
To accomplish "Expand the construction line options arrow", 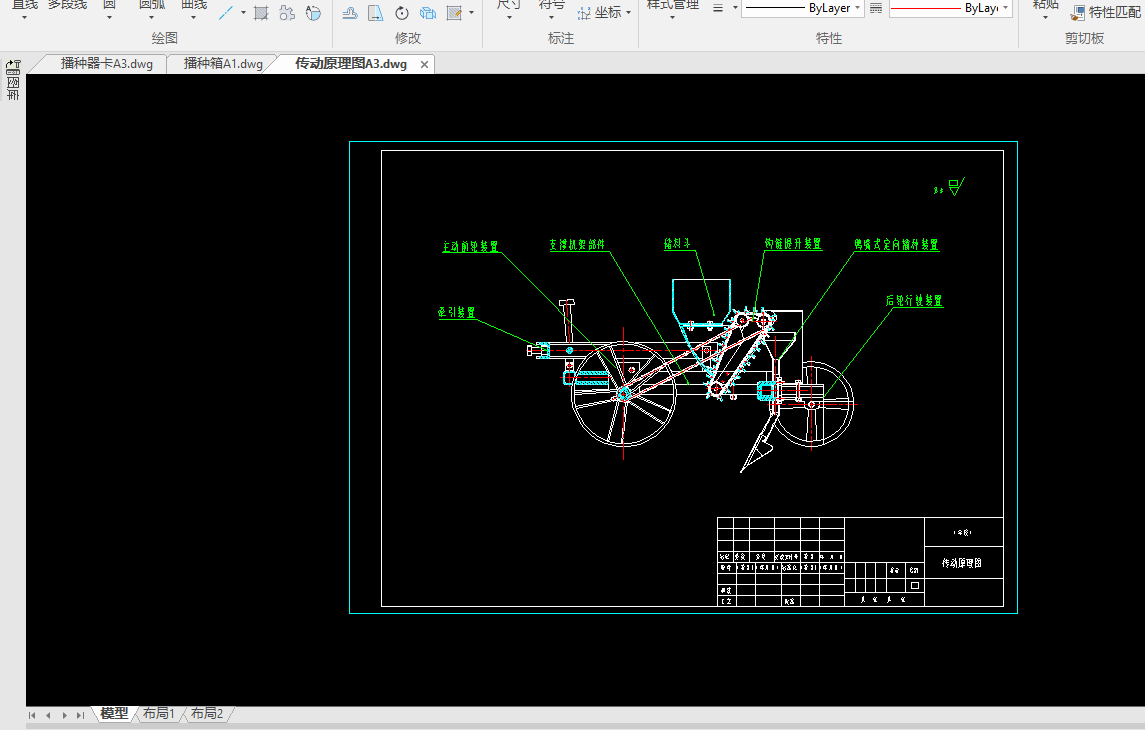I will click(x=243, y=12).
